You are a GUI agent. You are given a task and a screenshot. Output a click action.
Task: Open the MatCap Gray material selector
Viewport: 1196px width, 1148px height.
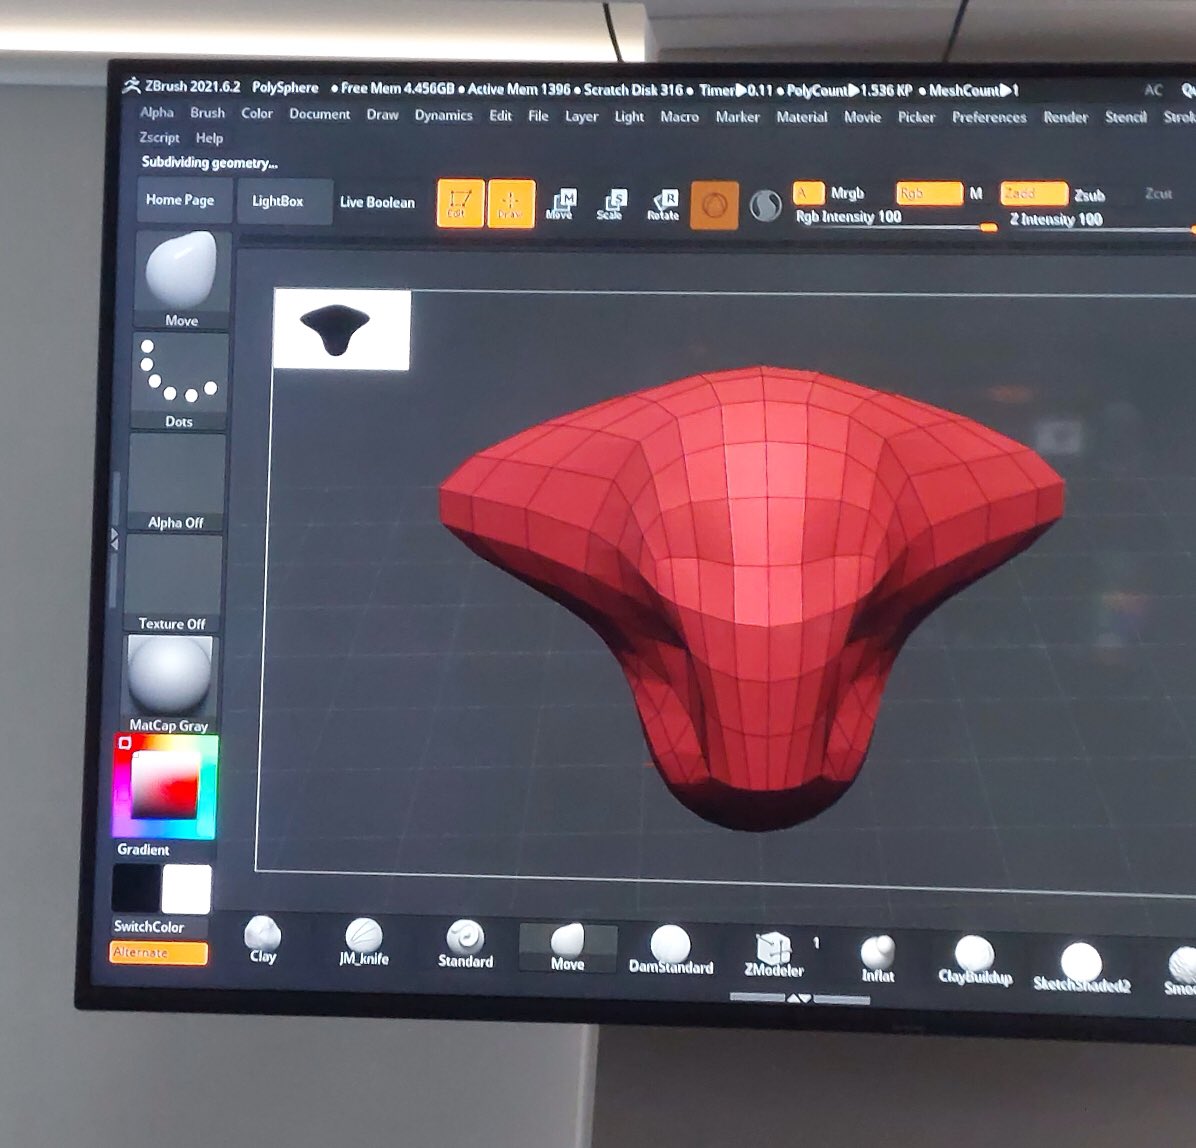coord(169,684)
